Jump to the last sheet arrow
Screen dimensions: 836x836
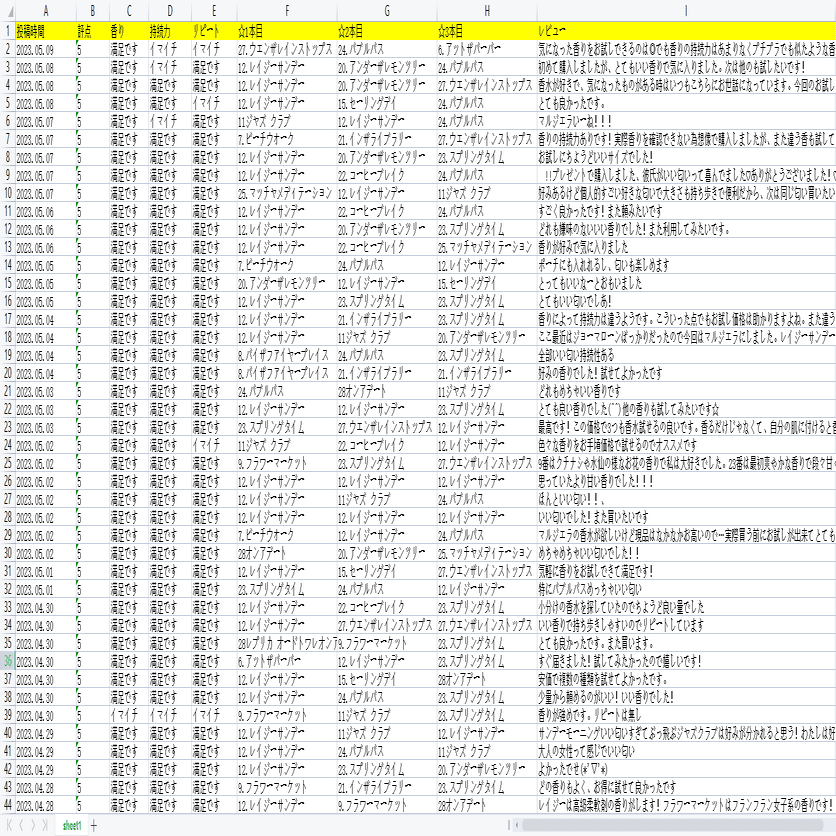45,825
